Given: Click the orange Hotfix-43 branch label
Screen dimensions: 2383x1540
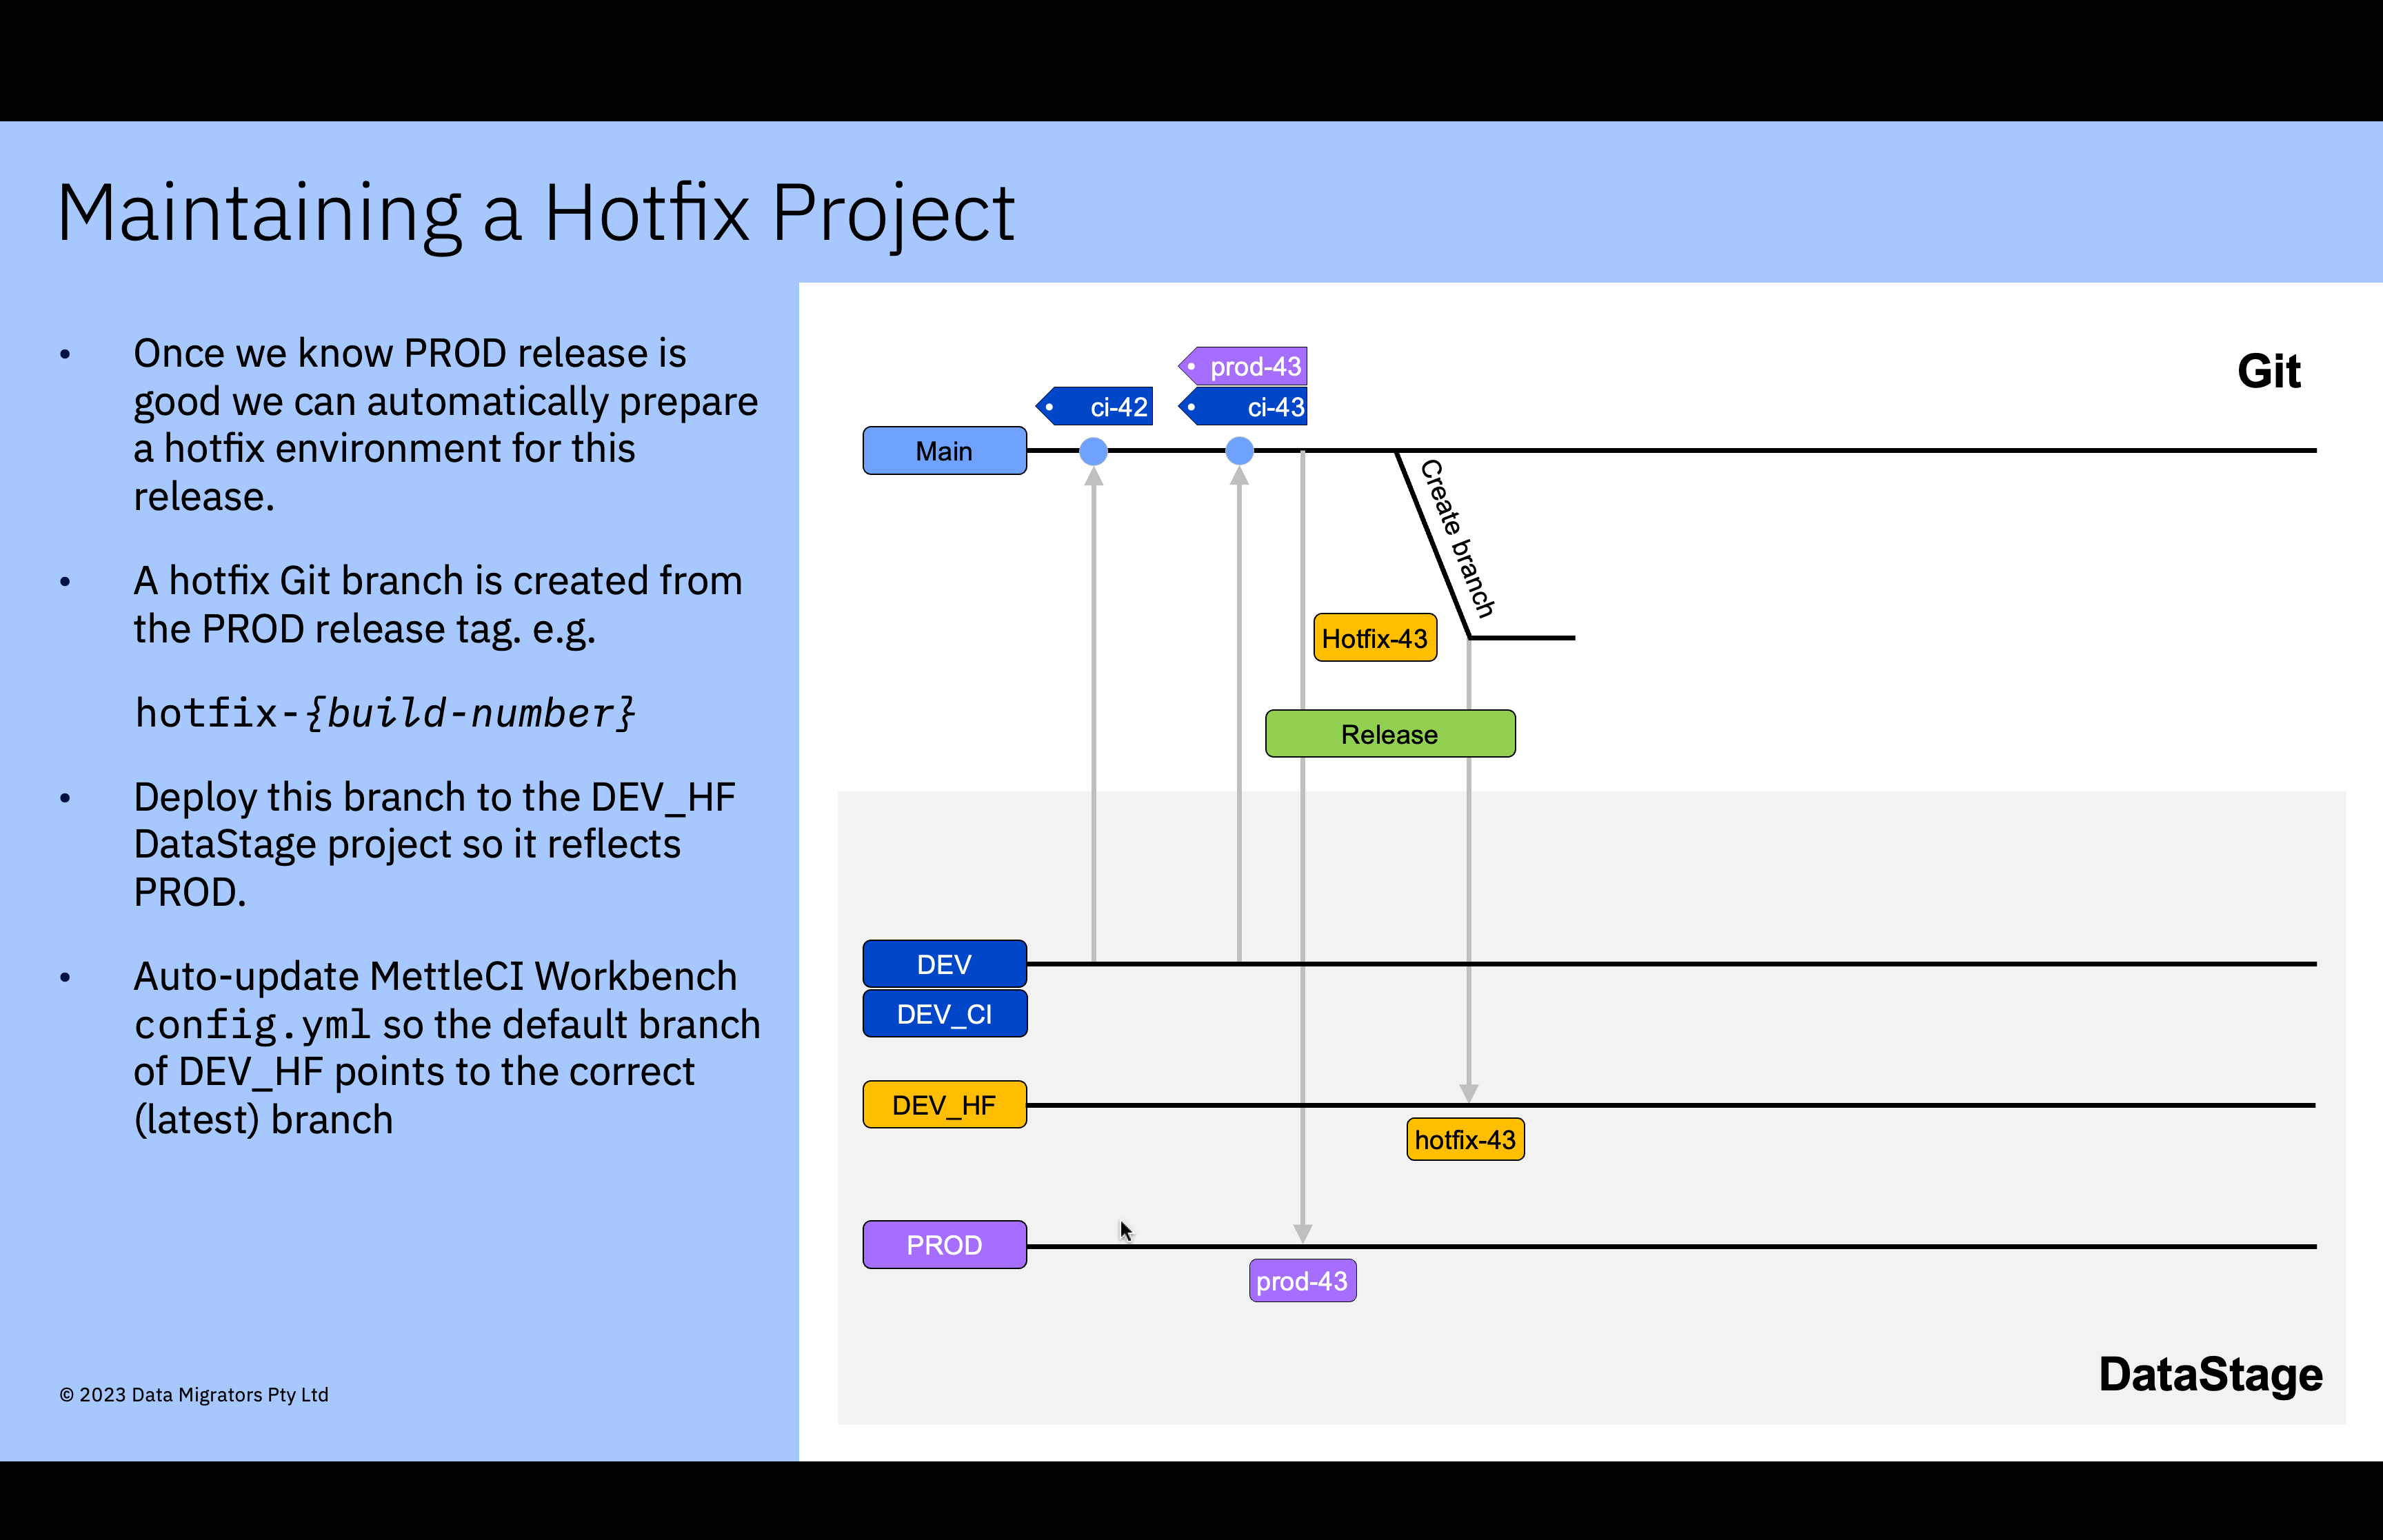Looking at the screenshot, I should [x=1375, y=638].
